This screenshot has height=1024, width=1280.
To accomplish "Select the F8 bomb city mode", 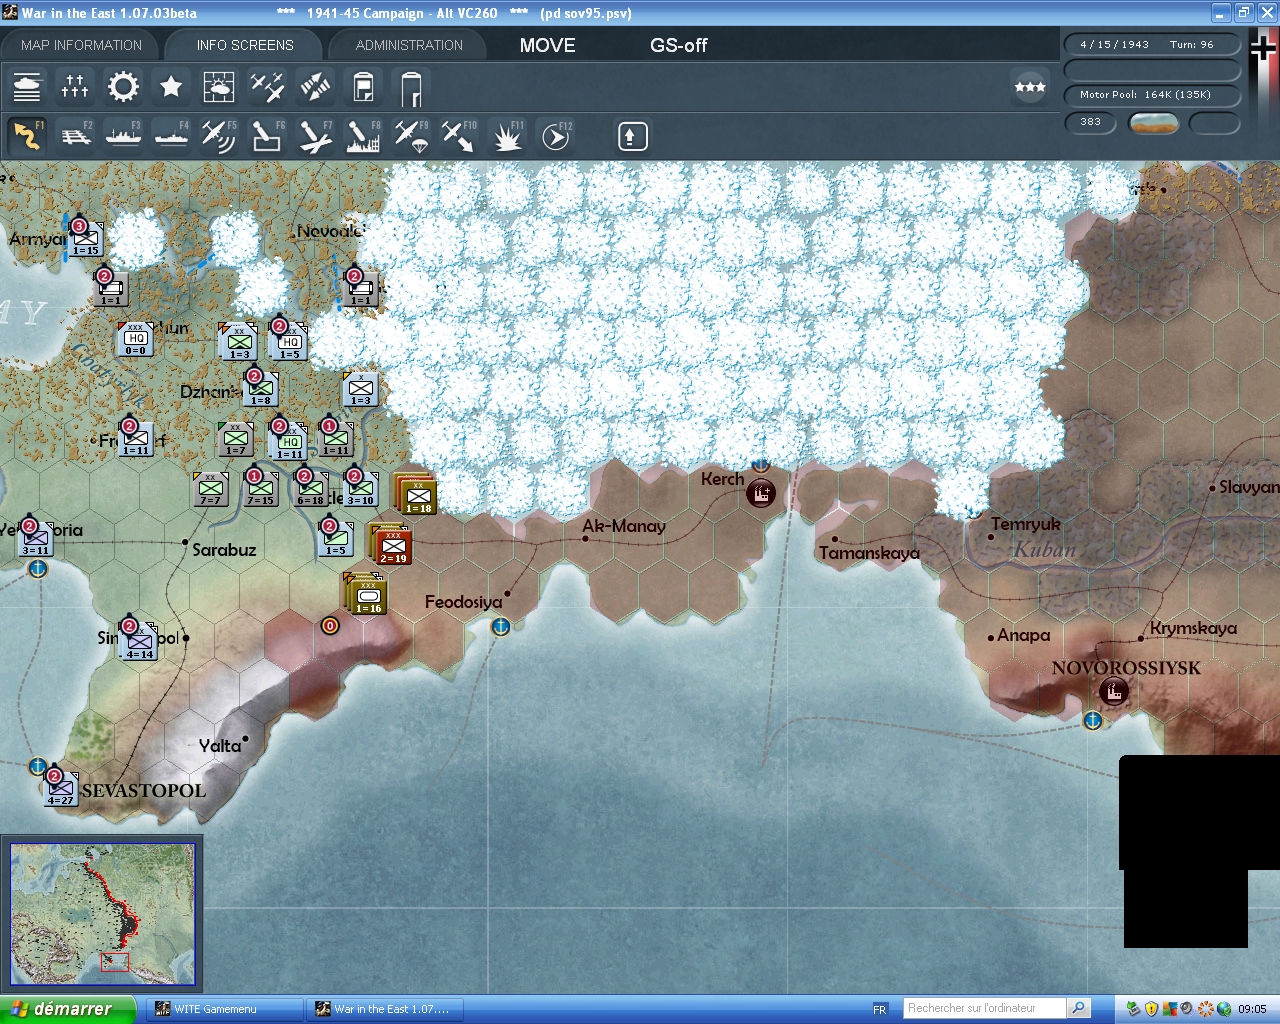I will pos(363,135).
